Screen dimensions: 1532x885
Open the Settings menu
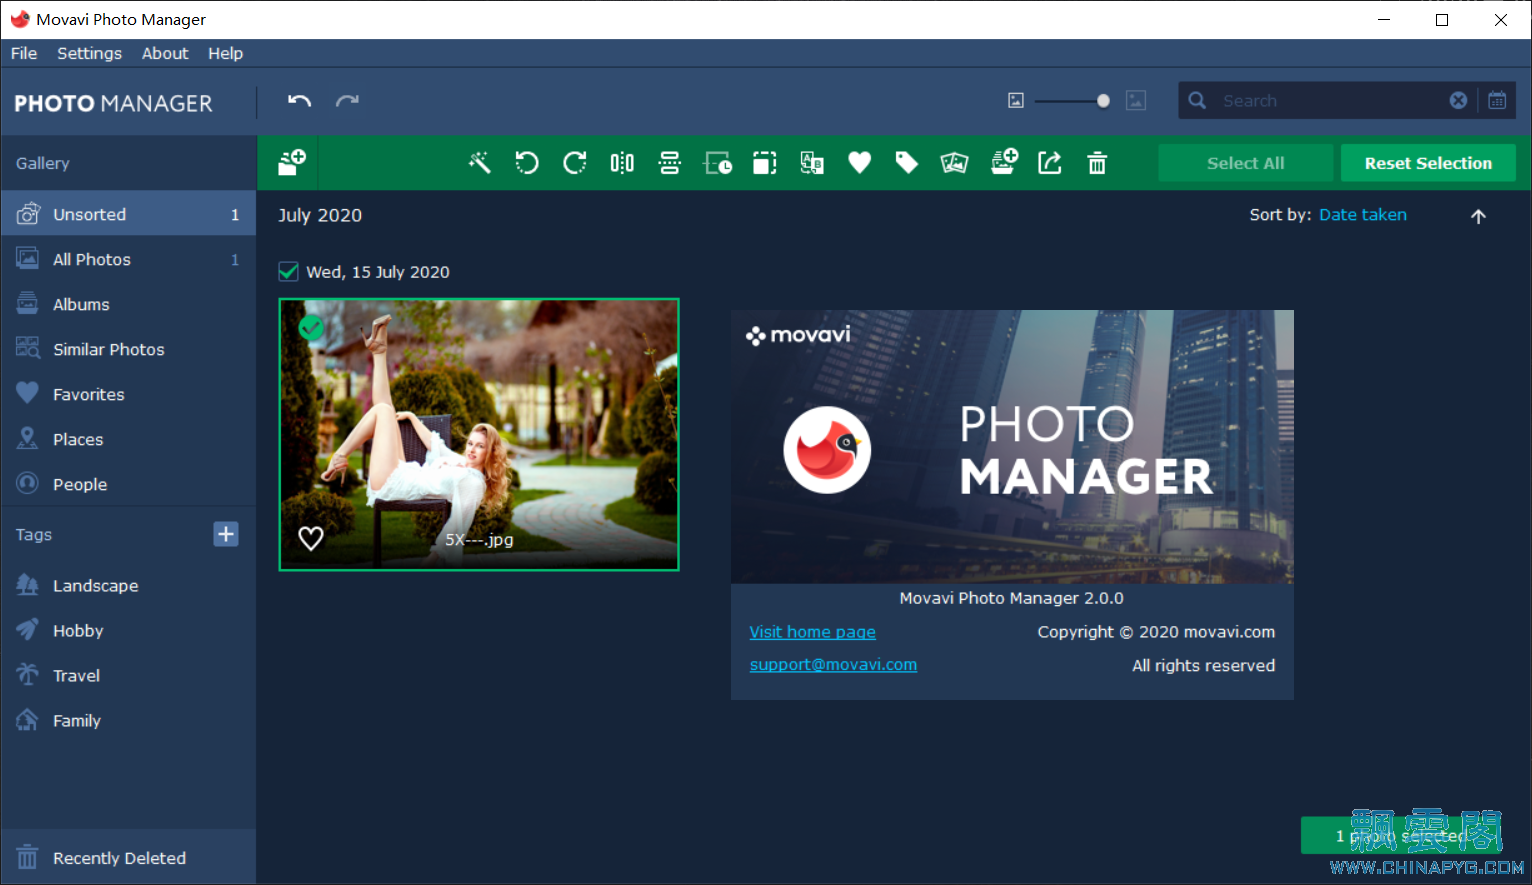tap(89, 53)
